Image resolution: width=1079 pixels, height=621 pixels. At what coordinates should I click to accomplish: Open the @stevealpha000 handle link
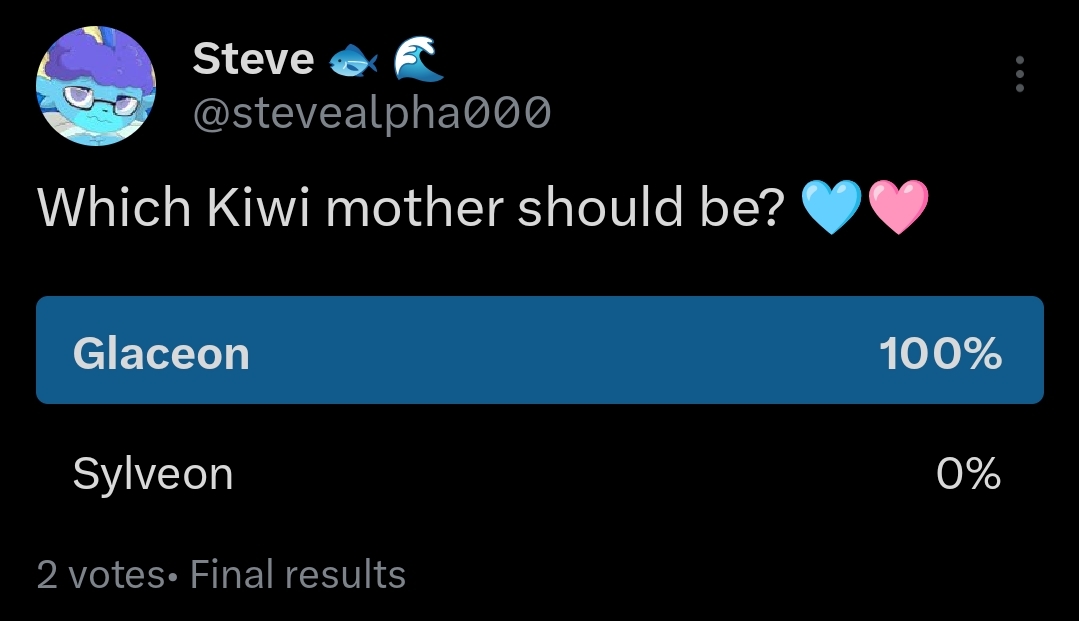point(371,114)
